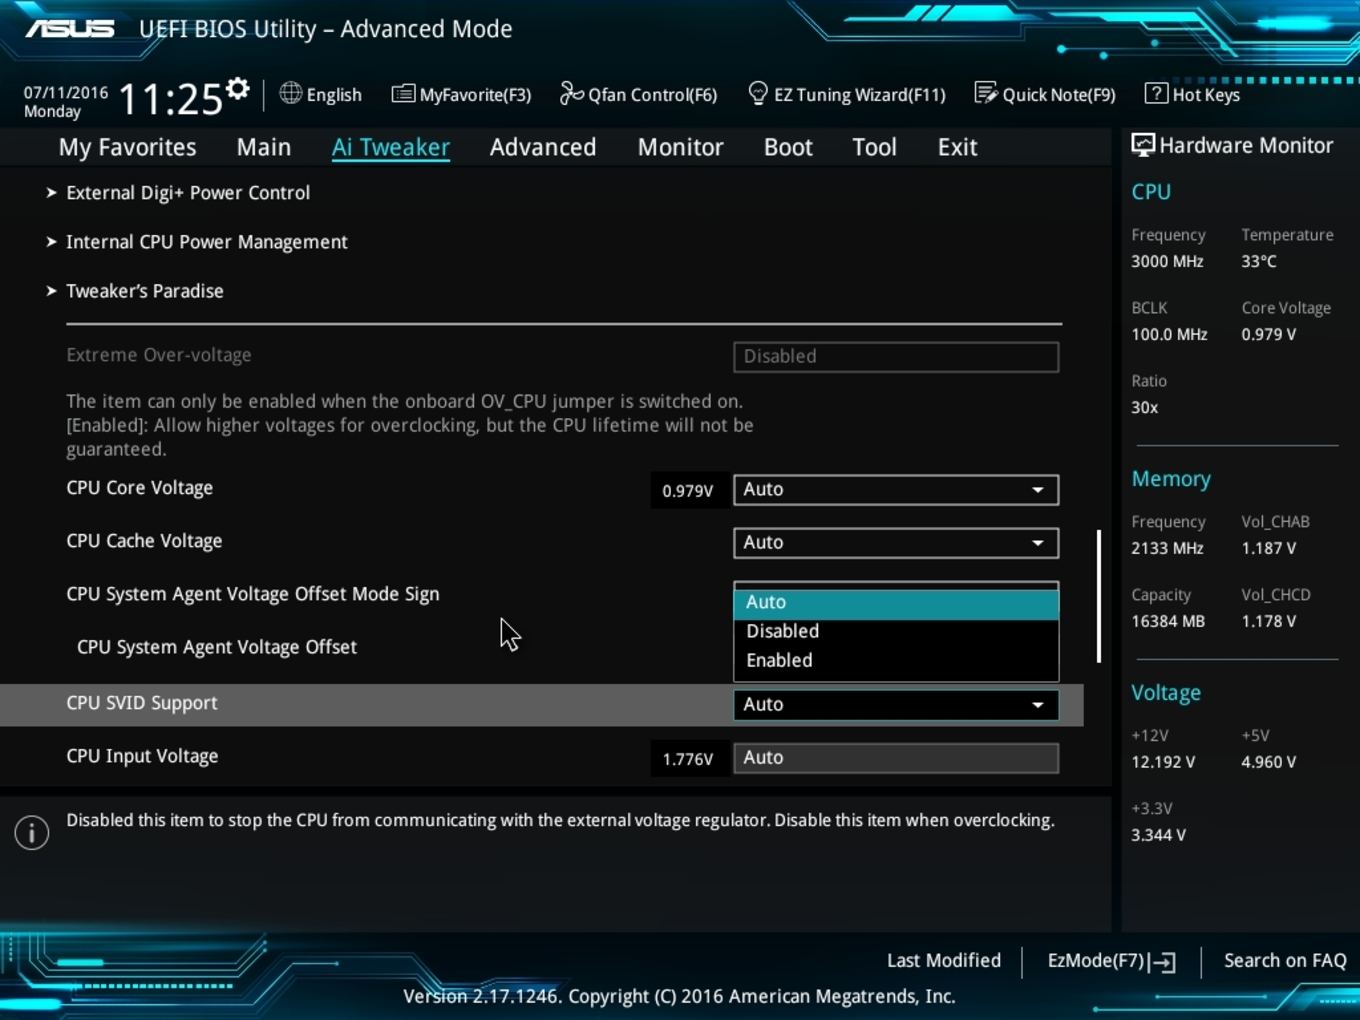Open Search on FAQ
Viewport: 1360px width, 1020px height.
point(1285,960)
